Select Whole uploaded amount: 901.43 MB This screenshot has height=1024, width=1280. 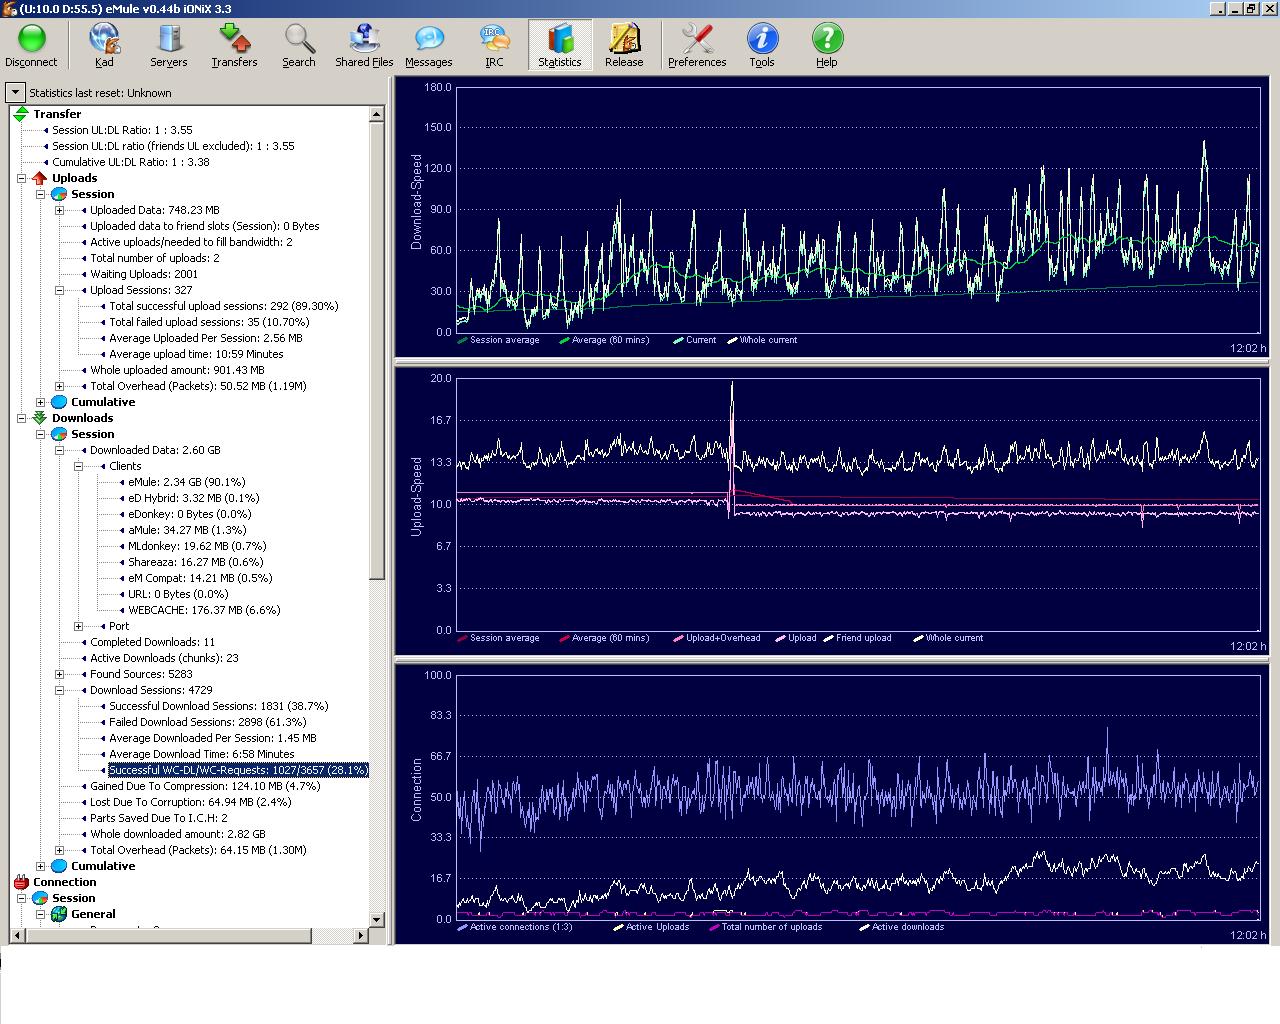point(177,370)
